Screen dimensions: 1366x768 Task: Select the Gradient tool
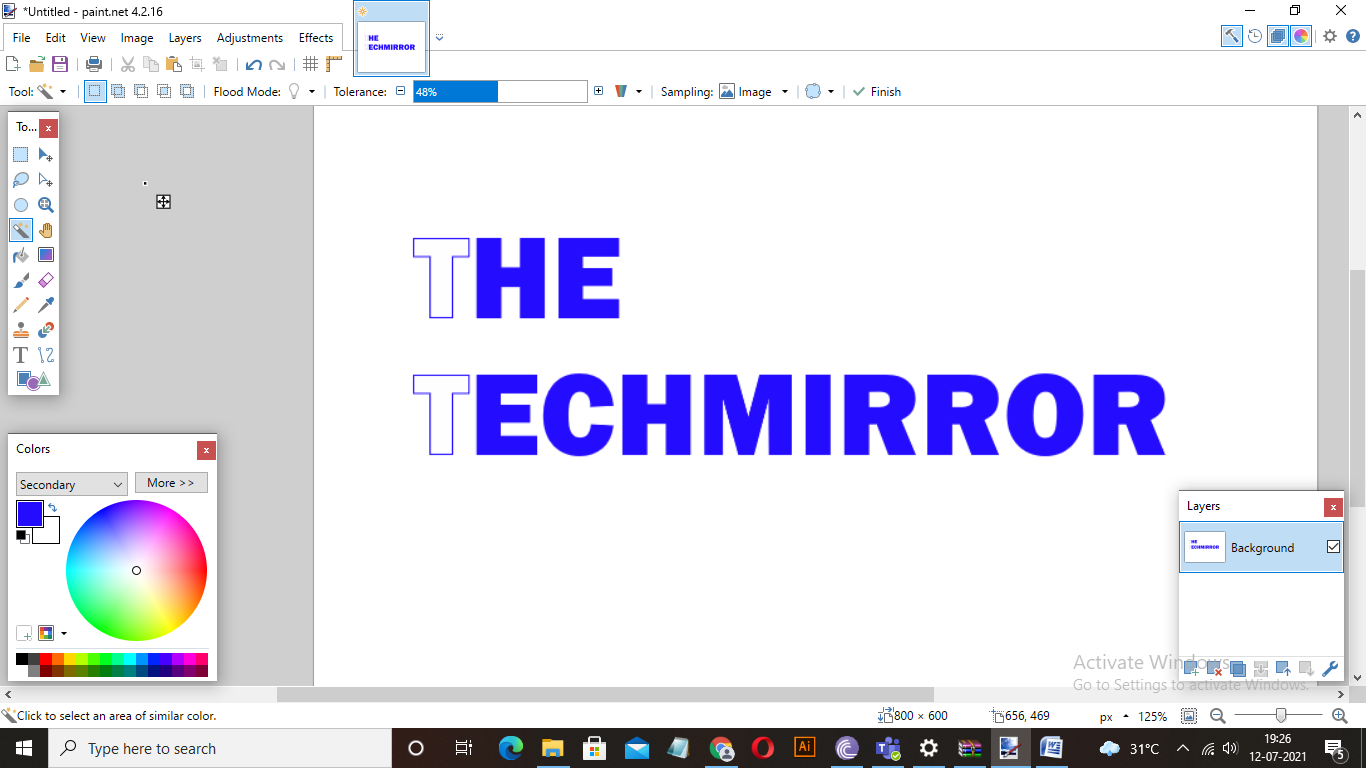(46, 255)
